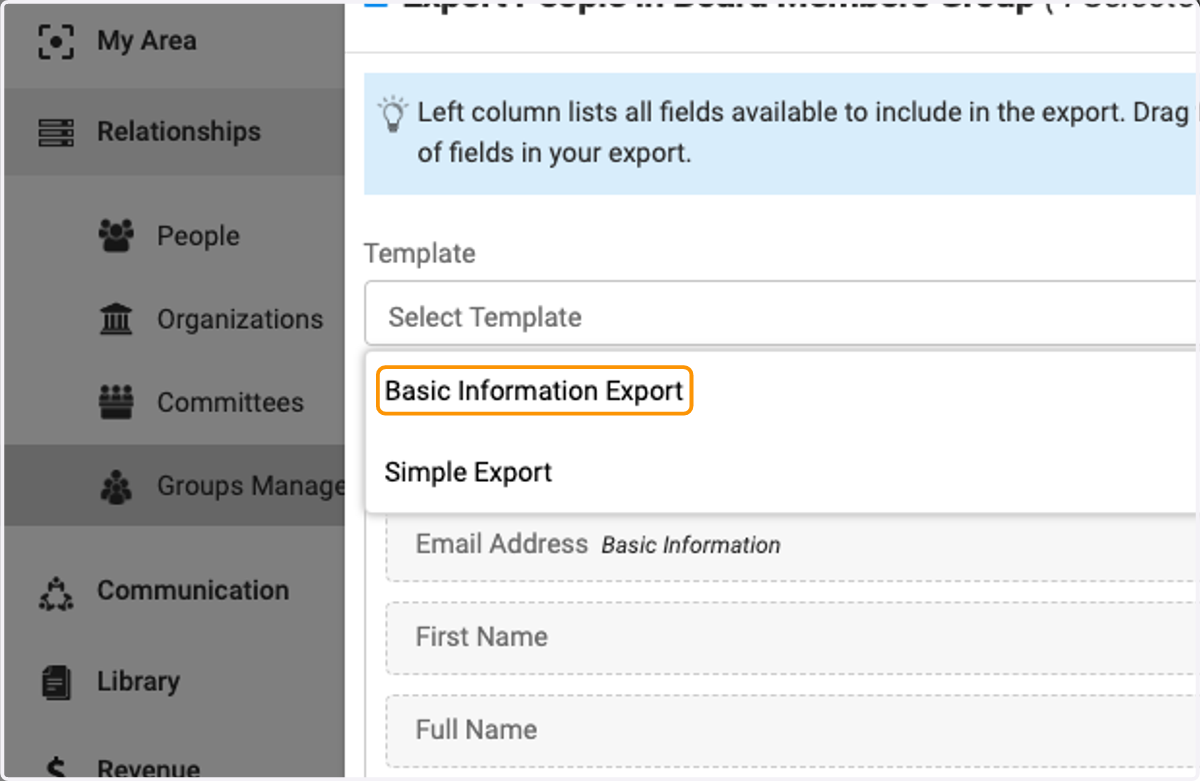
Task: Click the People group icon
Action: click(117, 236)
